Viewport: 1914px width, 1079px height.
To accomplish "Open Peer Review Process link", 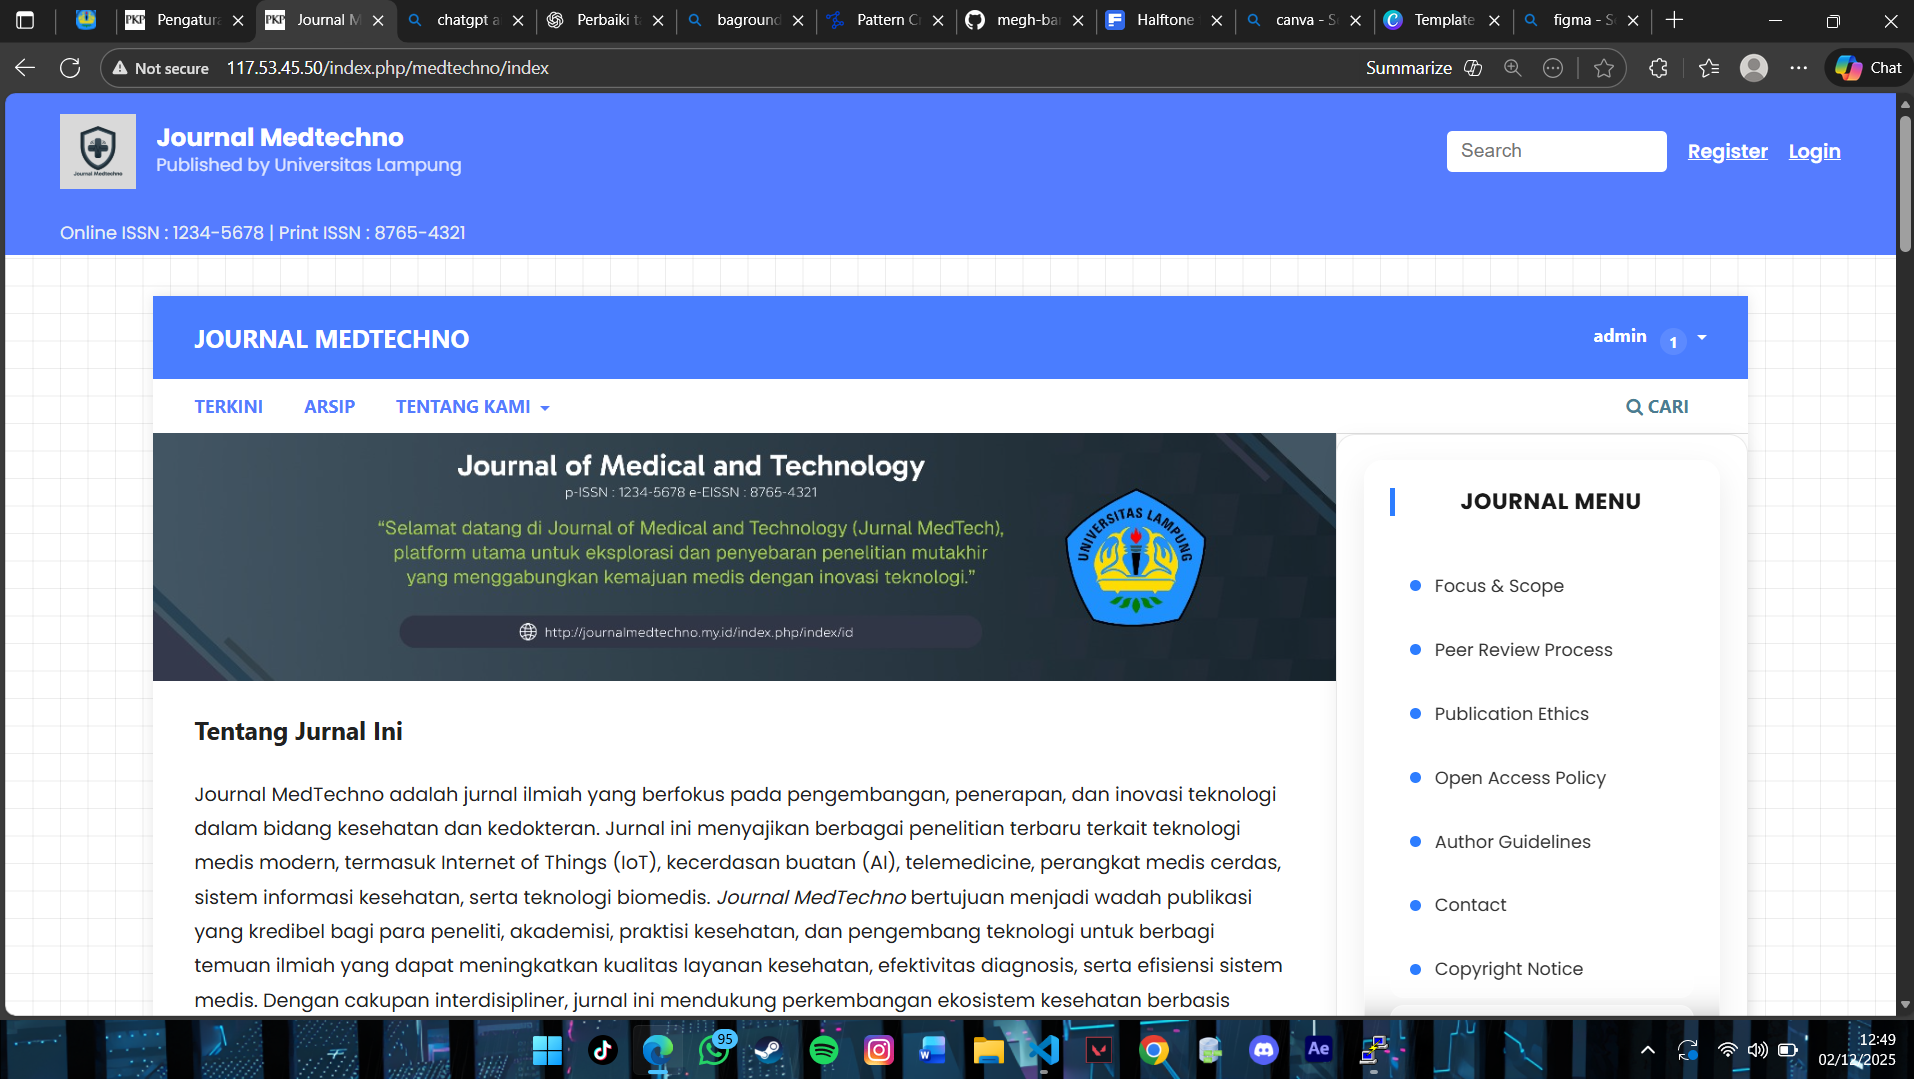I will point(1523,650).
